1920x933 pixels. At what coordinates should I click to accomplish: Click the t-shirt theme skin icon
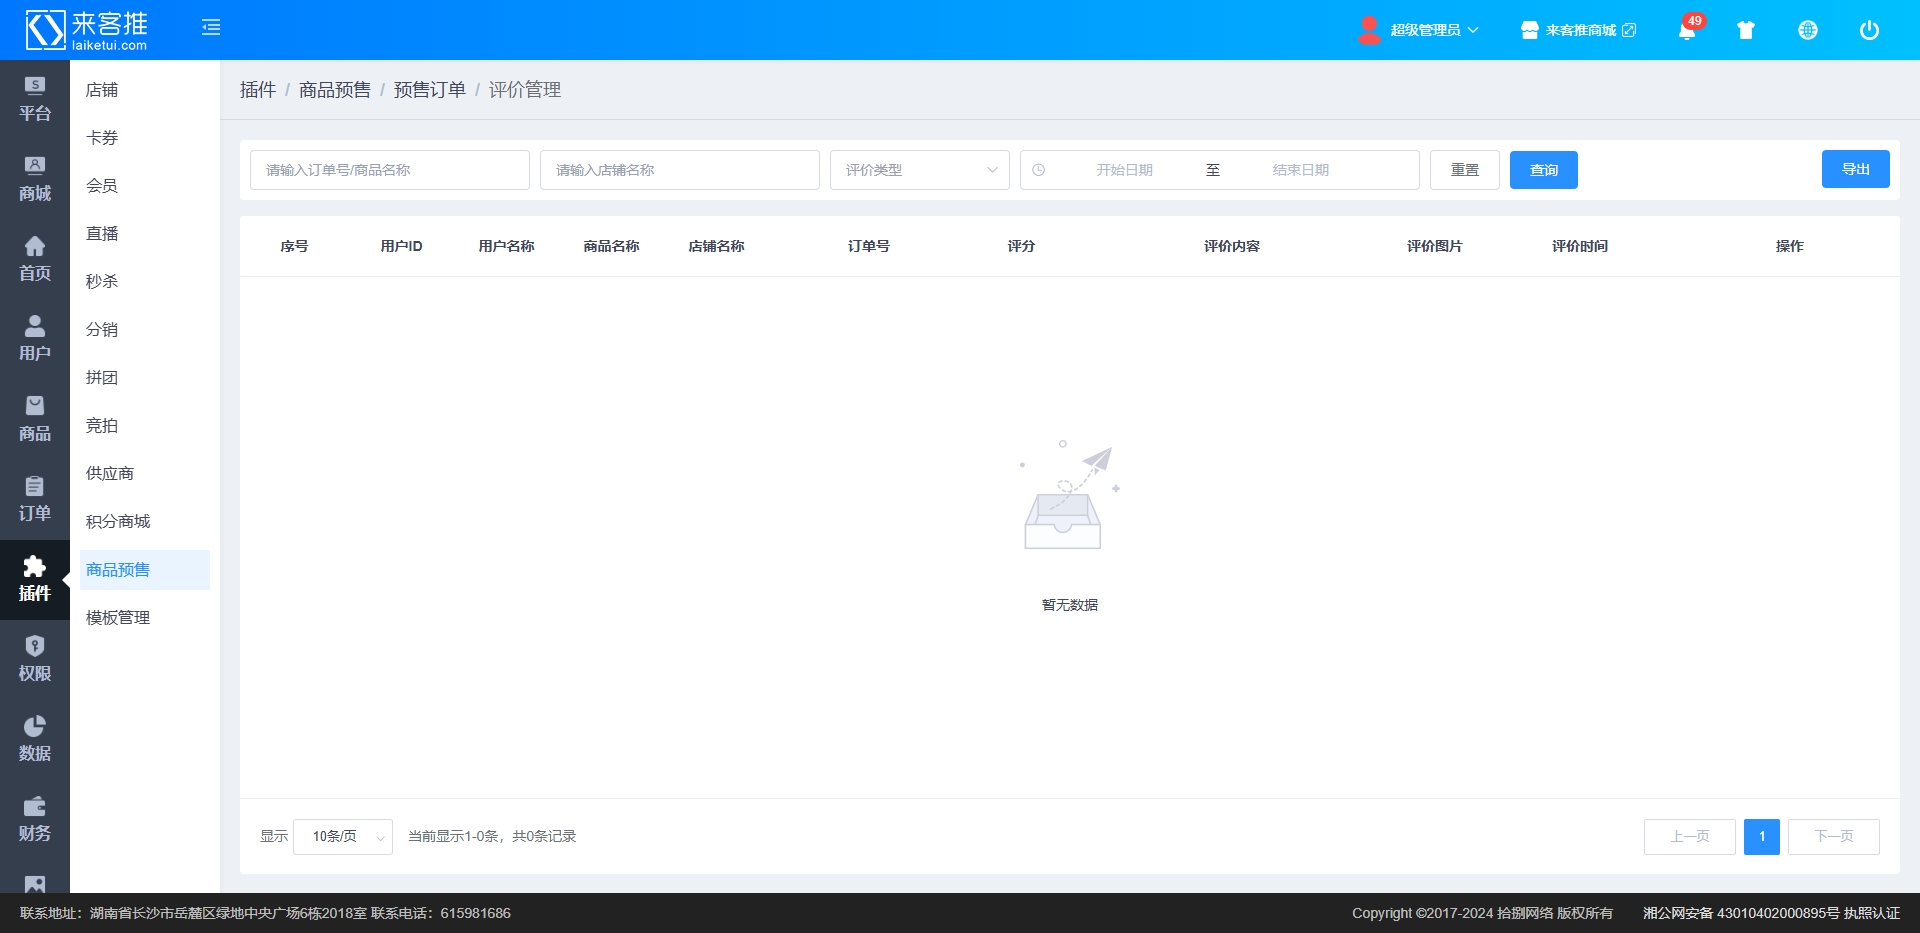1746,30
